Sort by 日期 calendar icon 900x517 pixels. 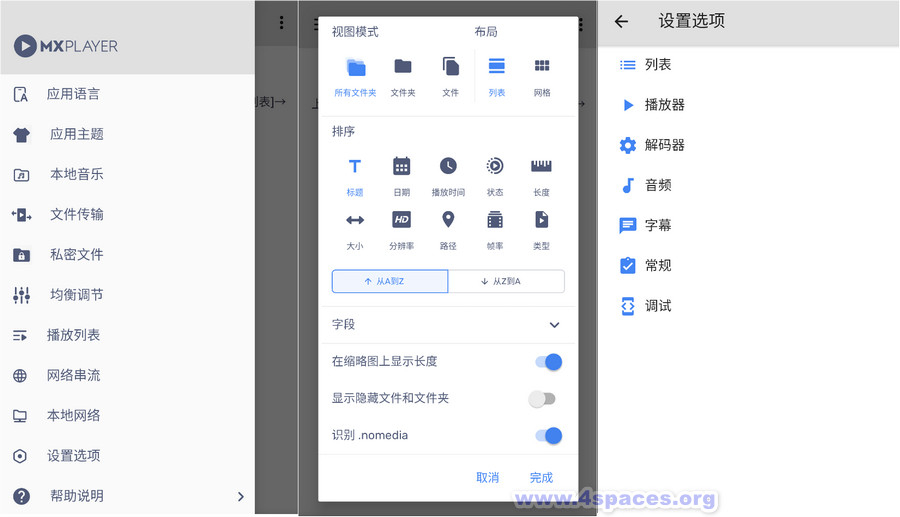401,167
